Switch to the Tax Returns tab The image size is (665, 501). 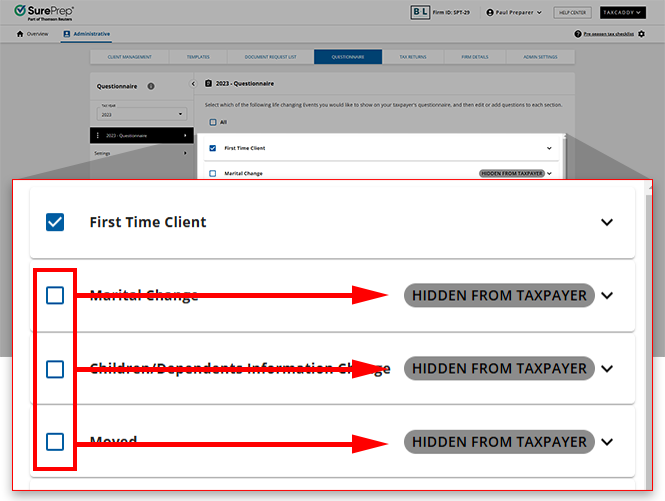click(x=413, y=57)
